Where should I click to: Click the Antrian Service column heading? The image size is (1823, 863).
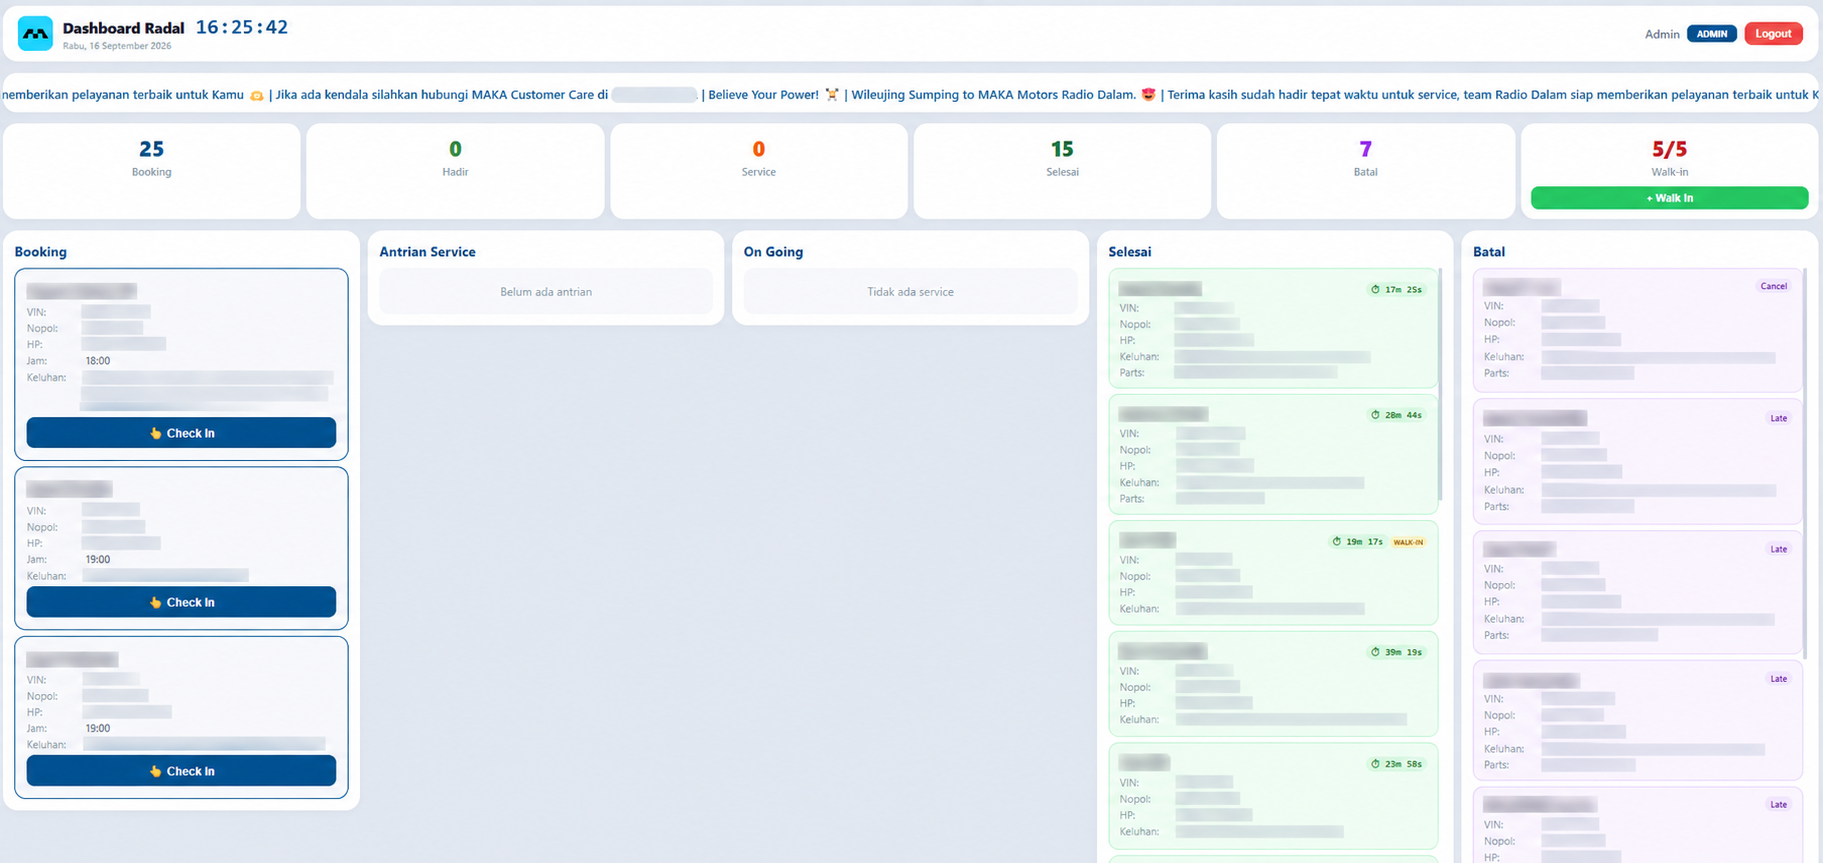pos(427,252)
